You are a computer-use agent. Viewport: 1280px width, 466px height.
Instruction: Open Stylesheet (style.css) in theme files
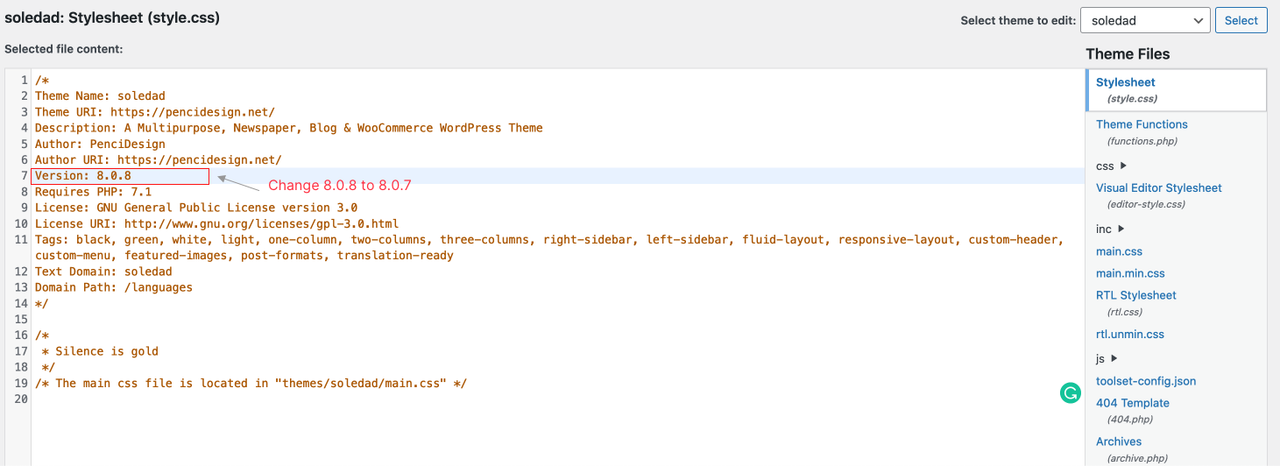click(1176, 90)
